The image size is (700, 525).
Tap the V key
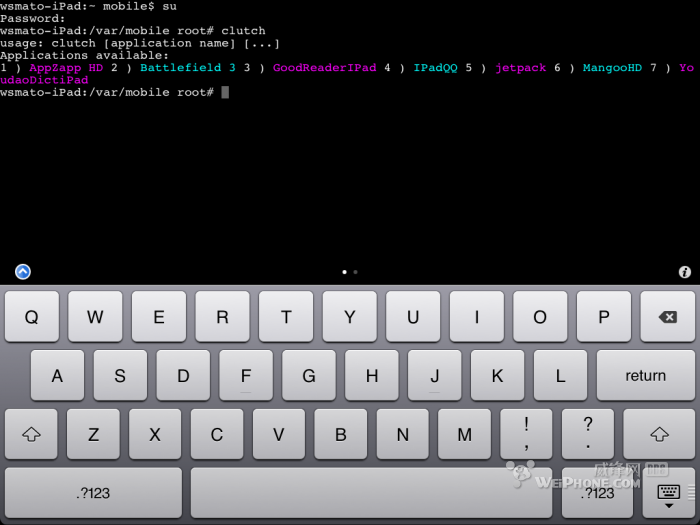279,434
